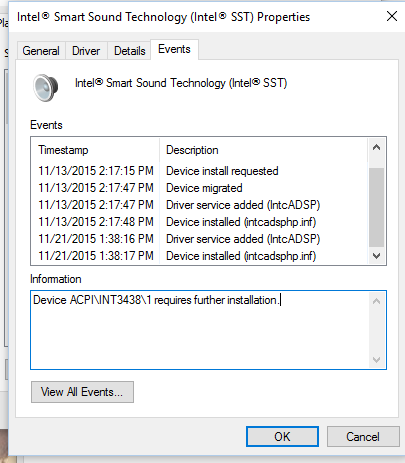This screenshot has width=405, height=463.
Task: Select the 2:17:47 PM Driver service added event
Action: [x=200, y=205]
